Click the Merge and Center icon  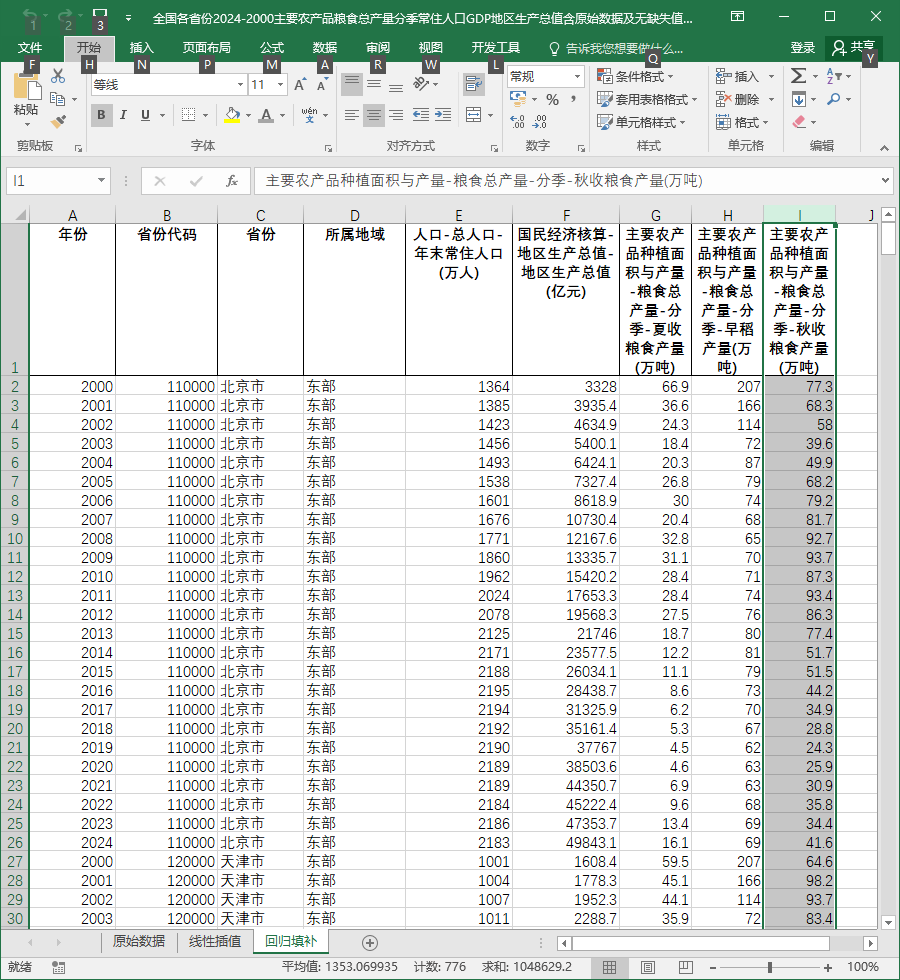(474, 115)
